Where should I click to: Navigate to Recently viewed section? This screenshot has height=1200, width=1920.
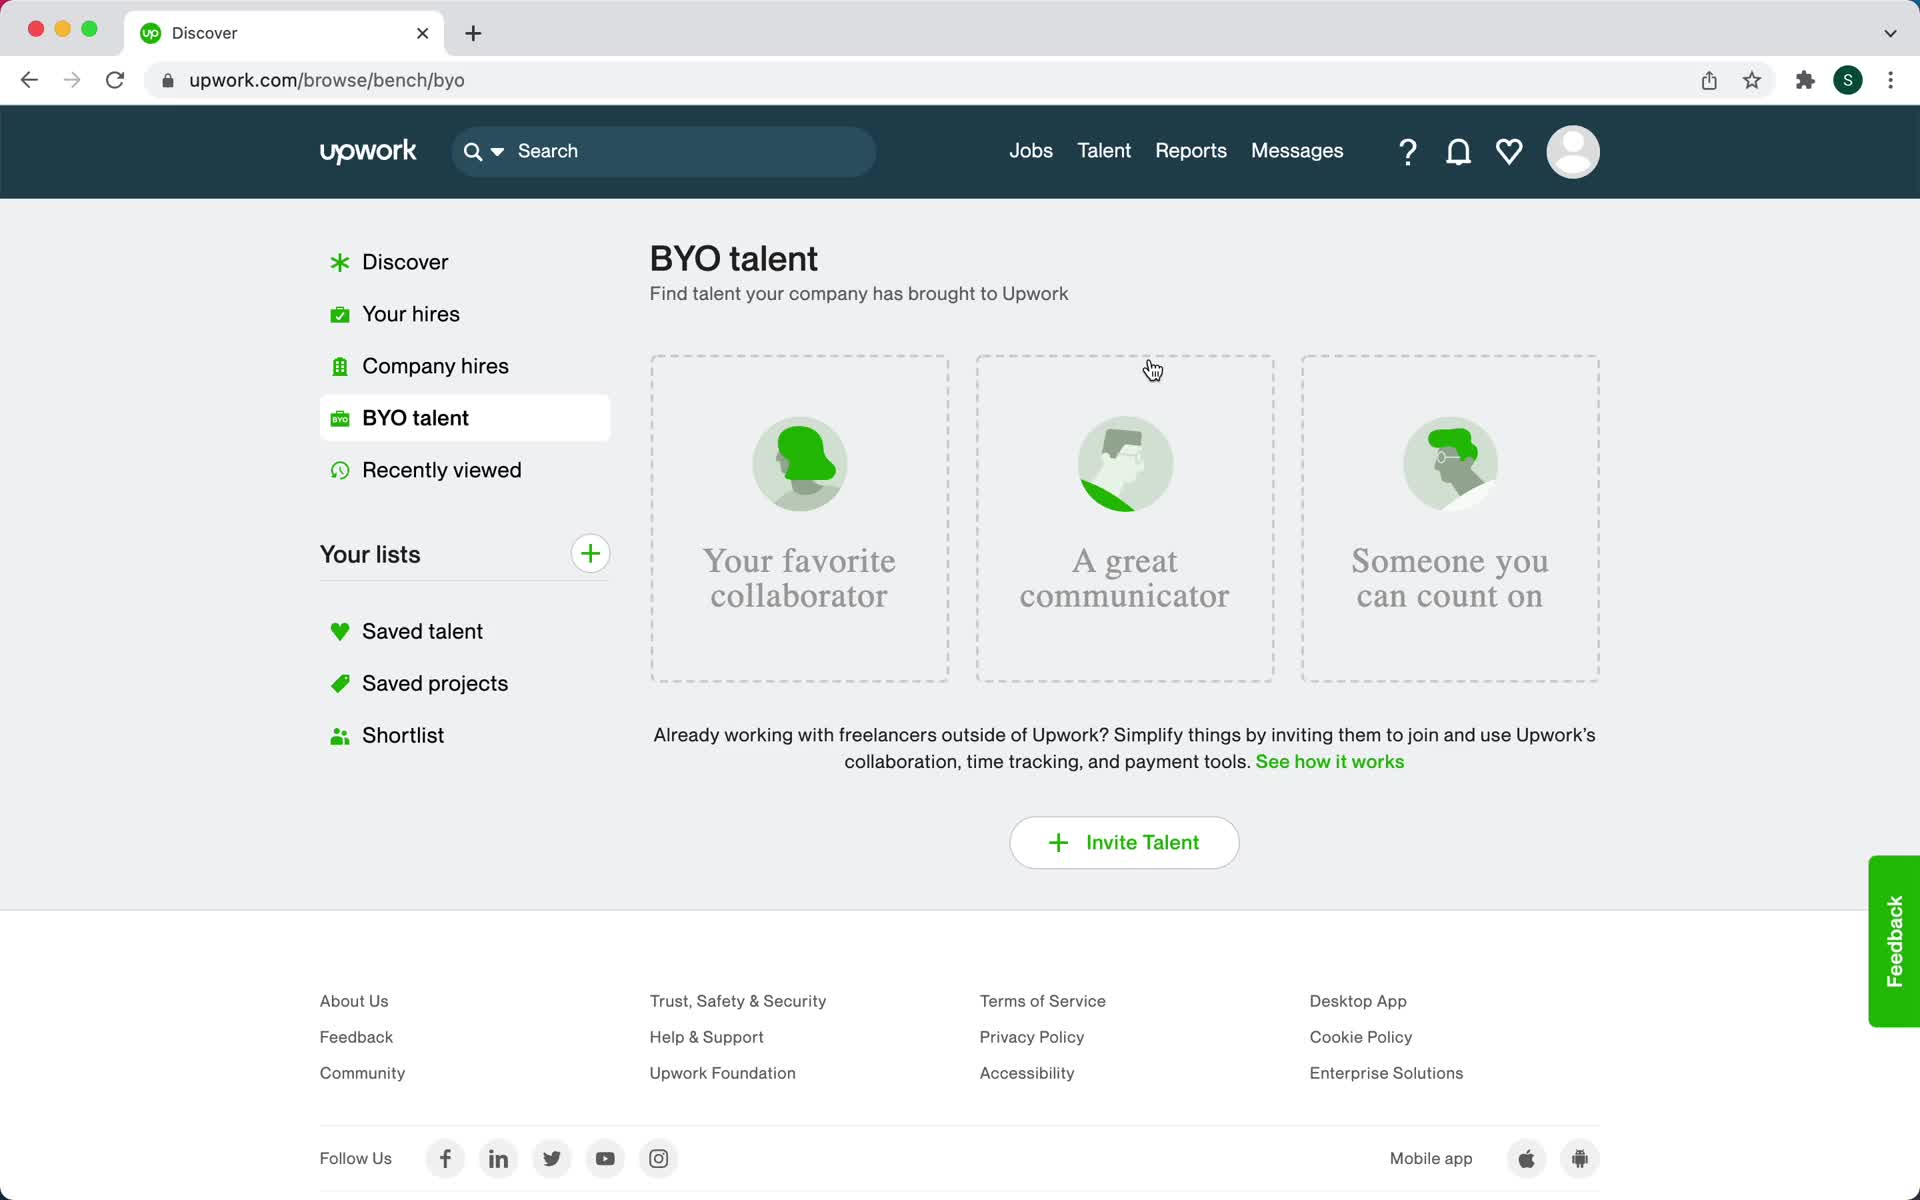click(x=441, y=469)
